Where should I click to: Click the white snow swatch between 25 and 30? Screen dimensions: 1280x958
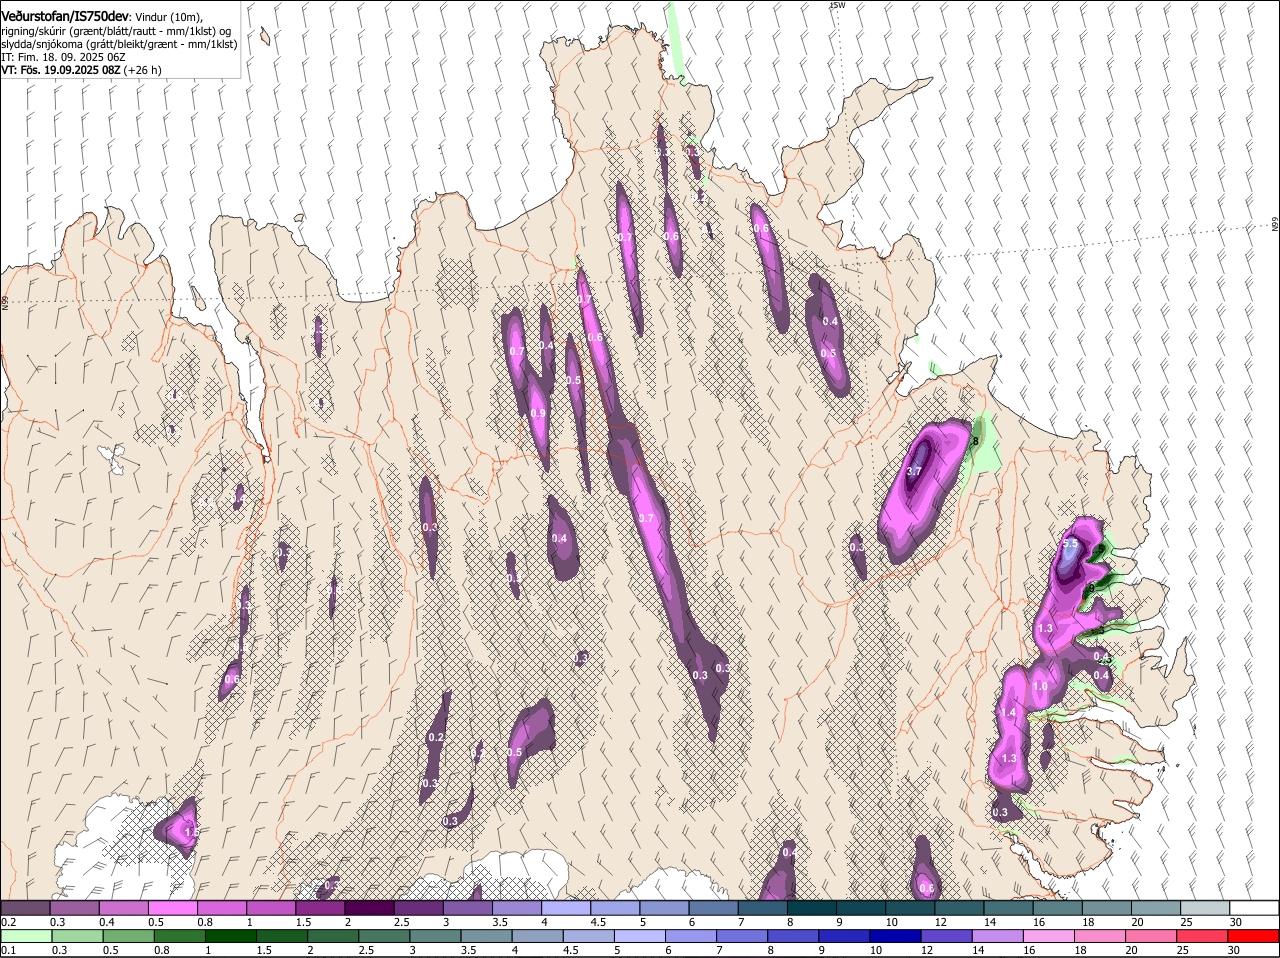(x=1205, y=907)
